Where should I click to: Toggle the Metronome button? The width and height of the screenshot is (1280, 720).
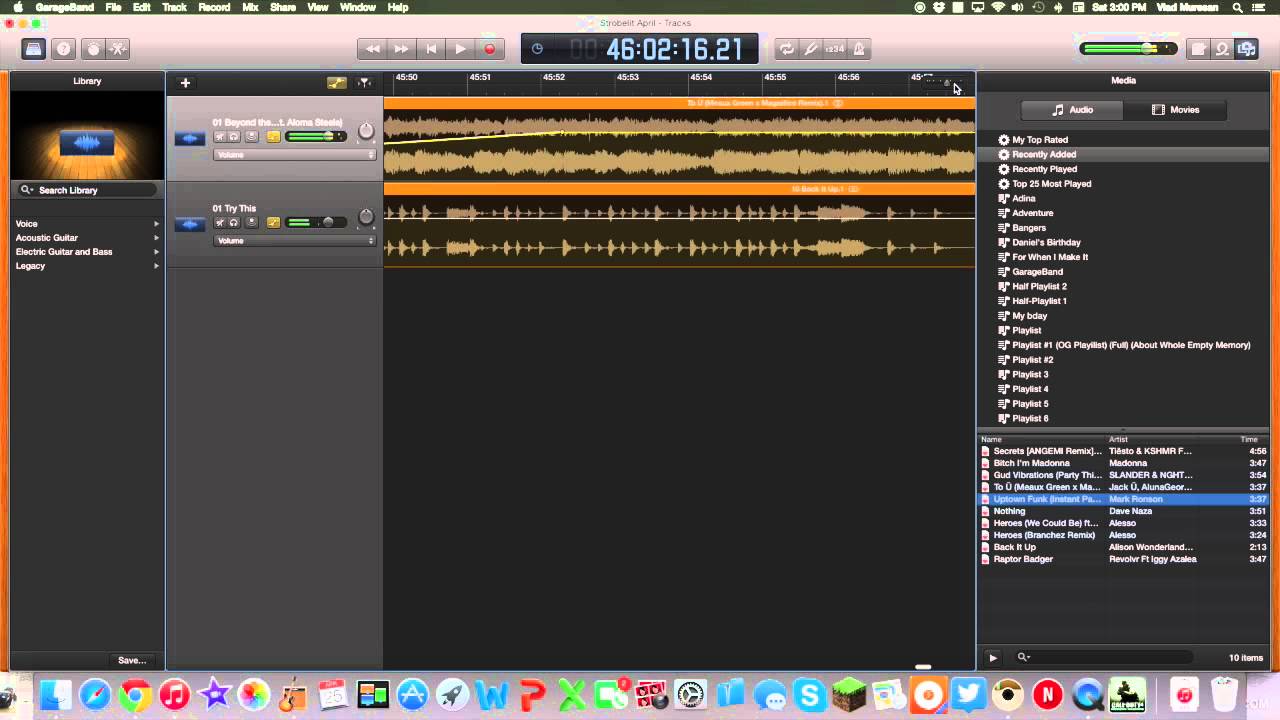coord(859,49)
